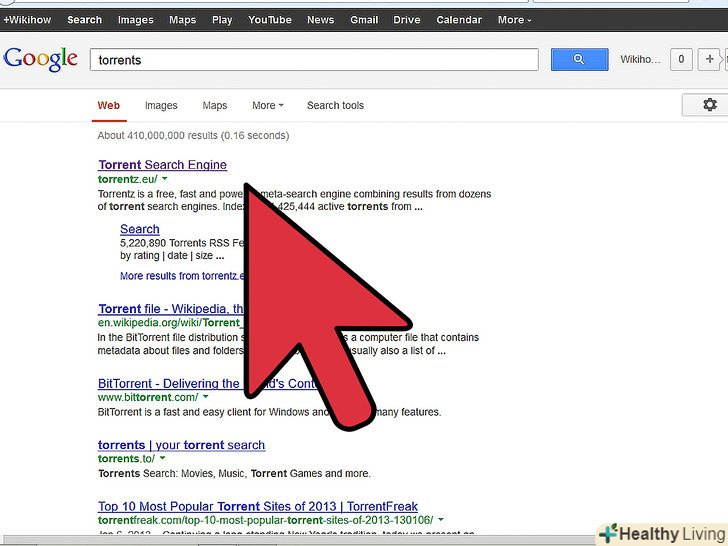Open torrents | your torrent search result

pyautogui.click(x=182, y=445)
